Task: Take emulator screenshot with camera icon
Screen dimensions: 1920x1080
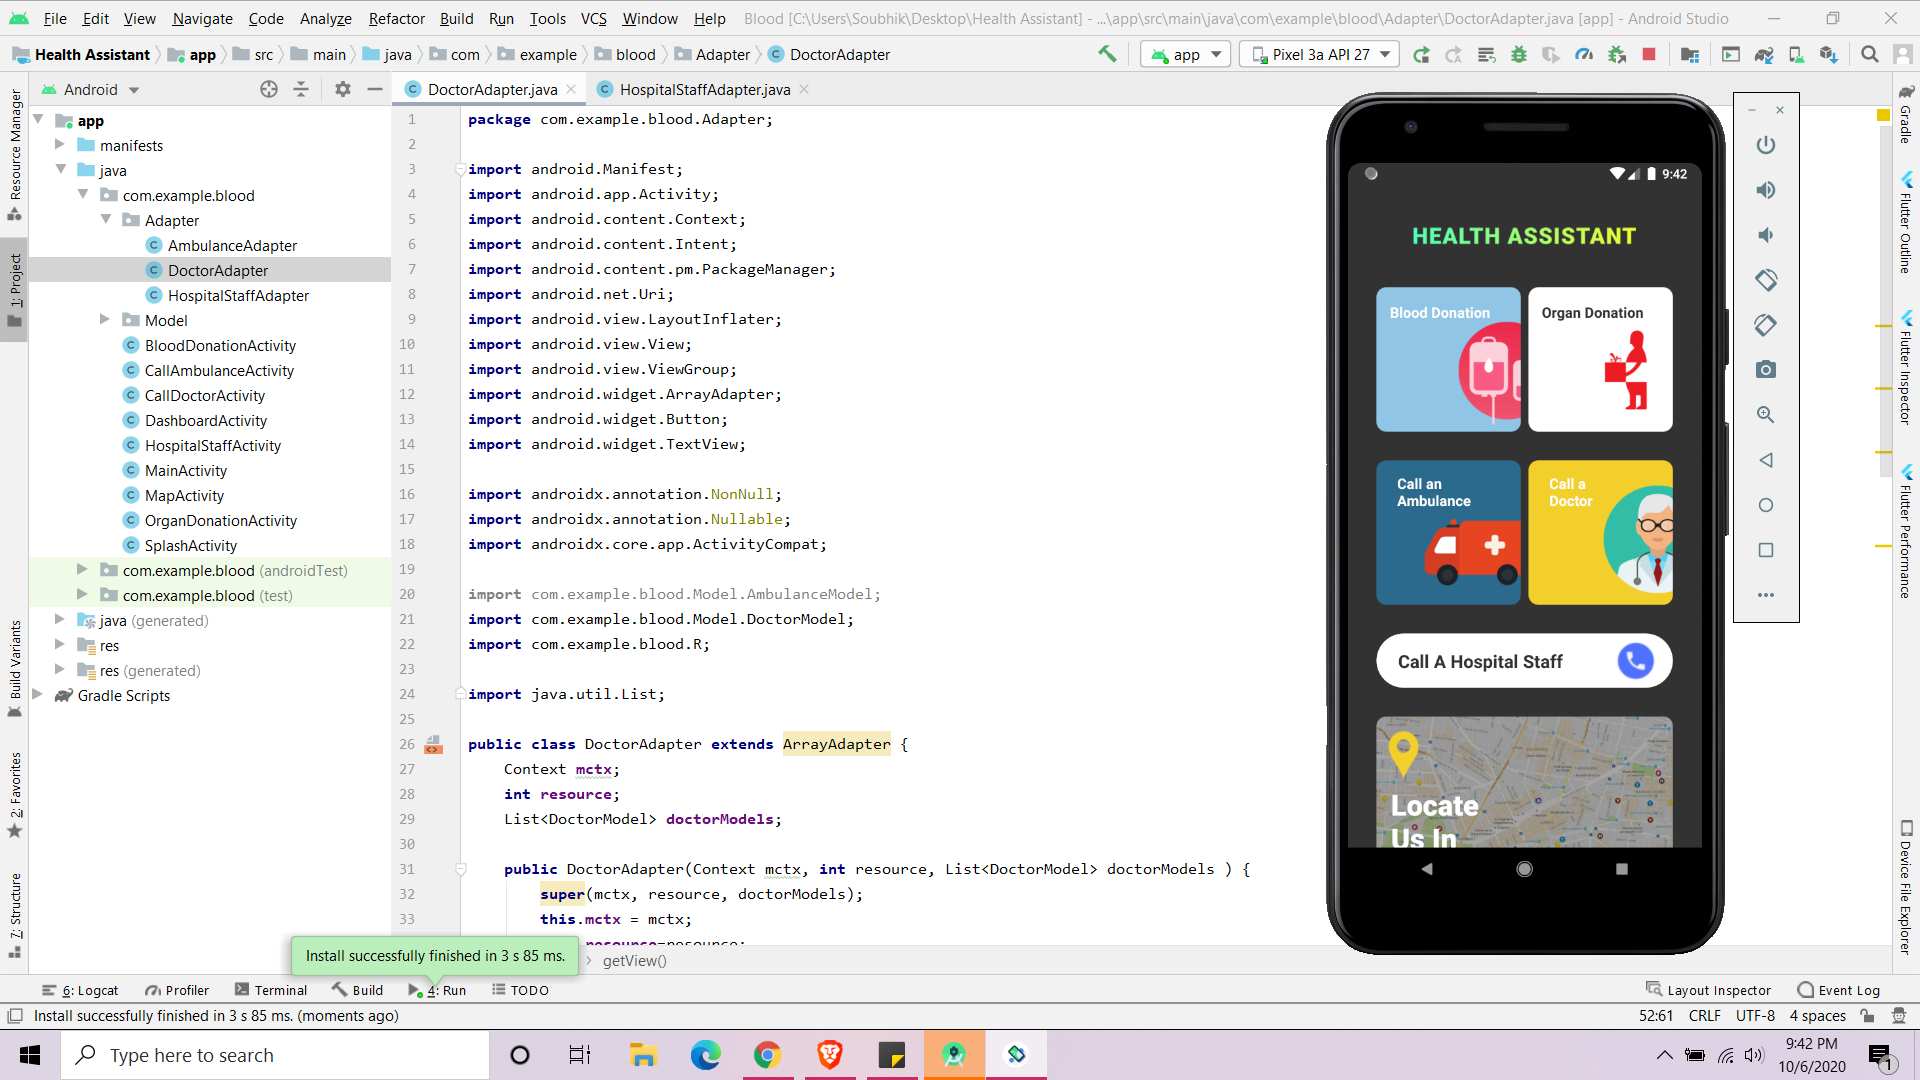Action: pyautogui.click(x=1766, y=370)
